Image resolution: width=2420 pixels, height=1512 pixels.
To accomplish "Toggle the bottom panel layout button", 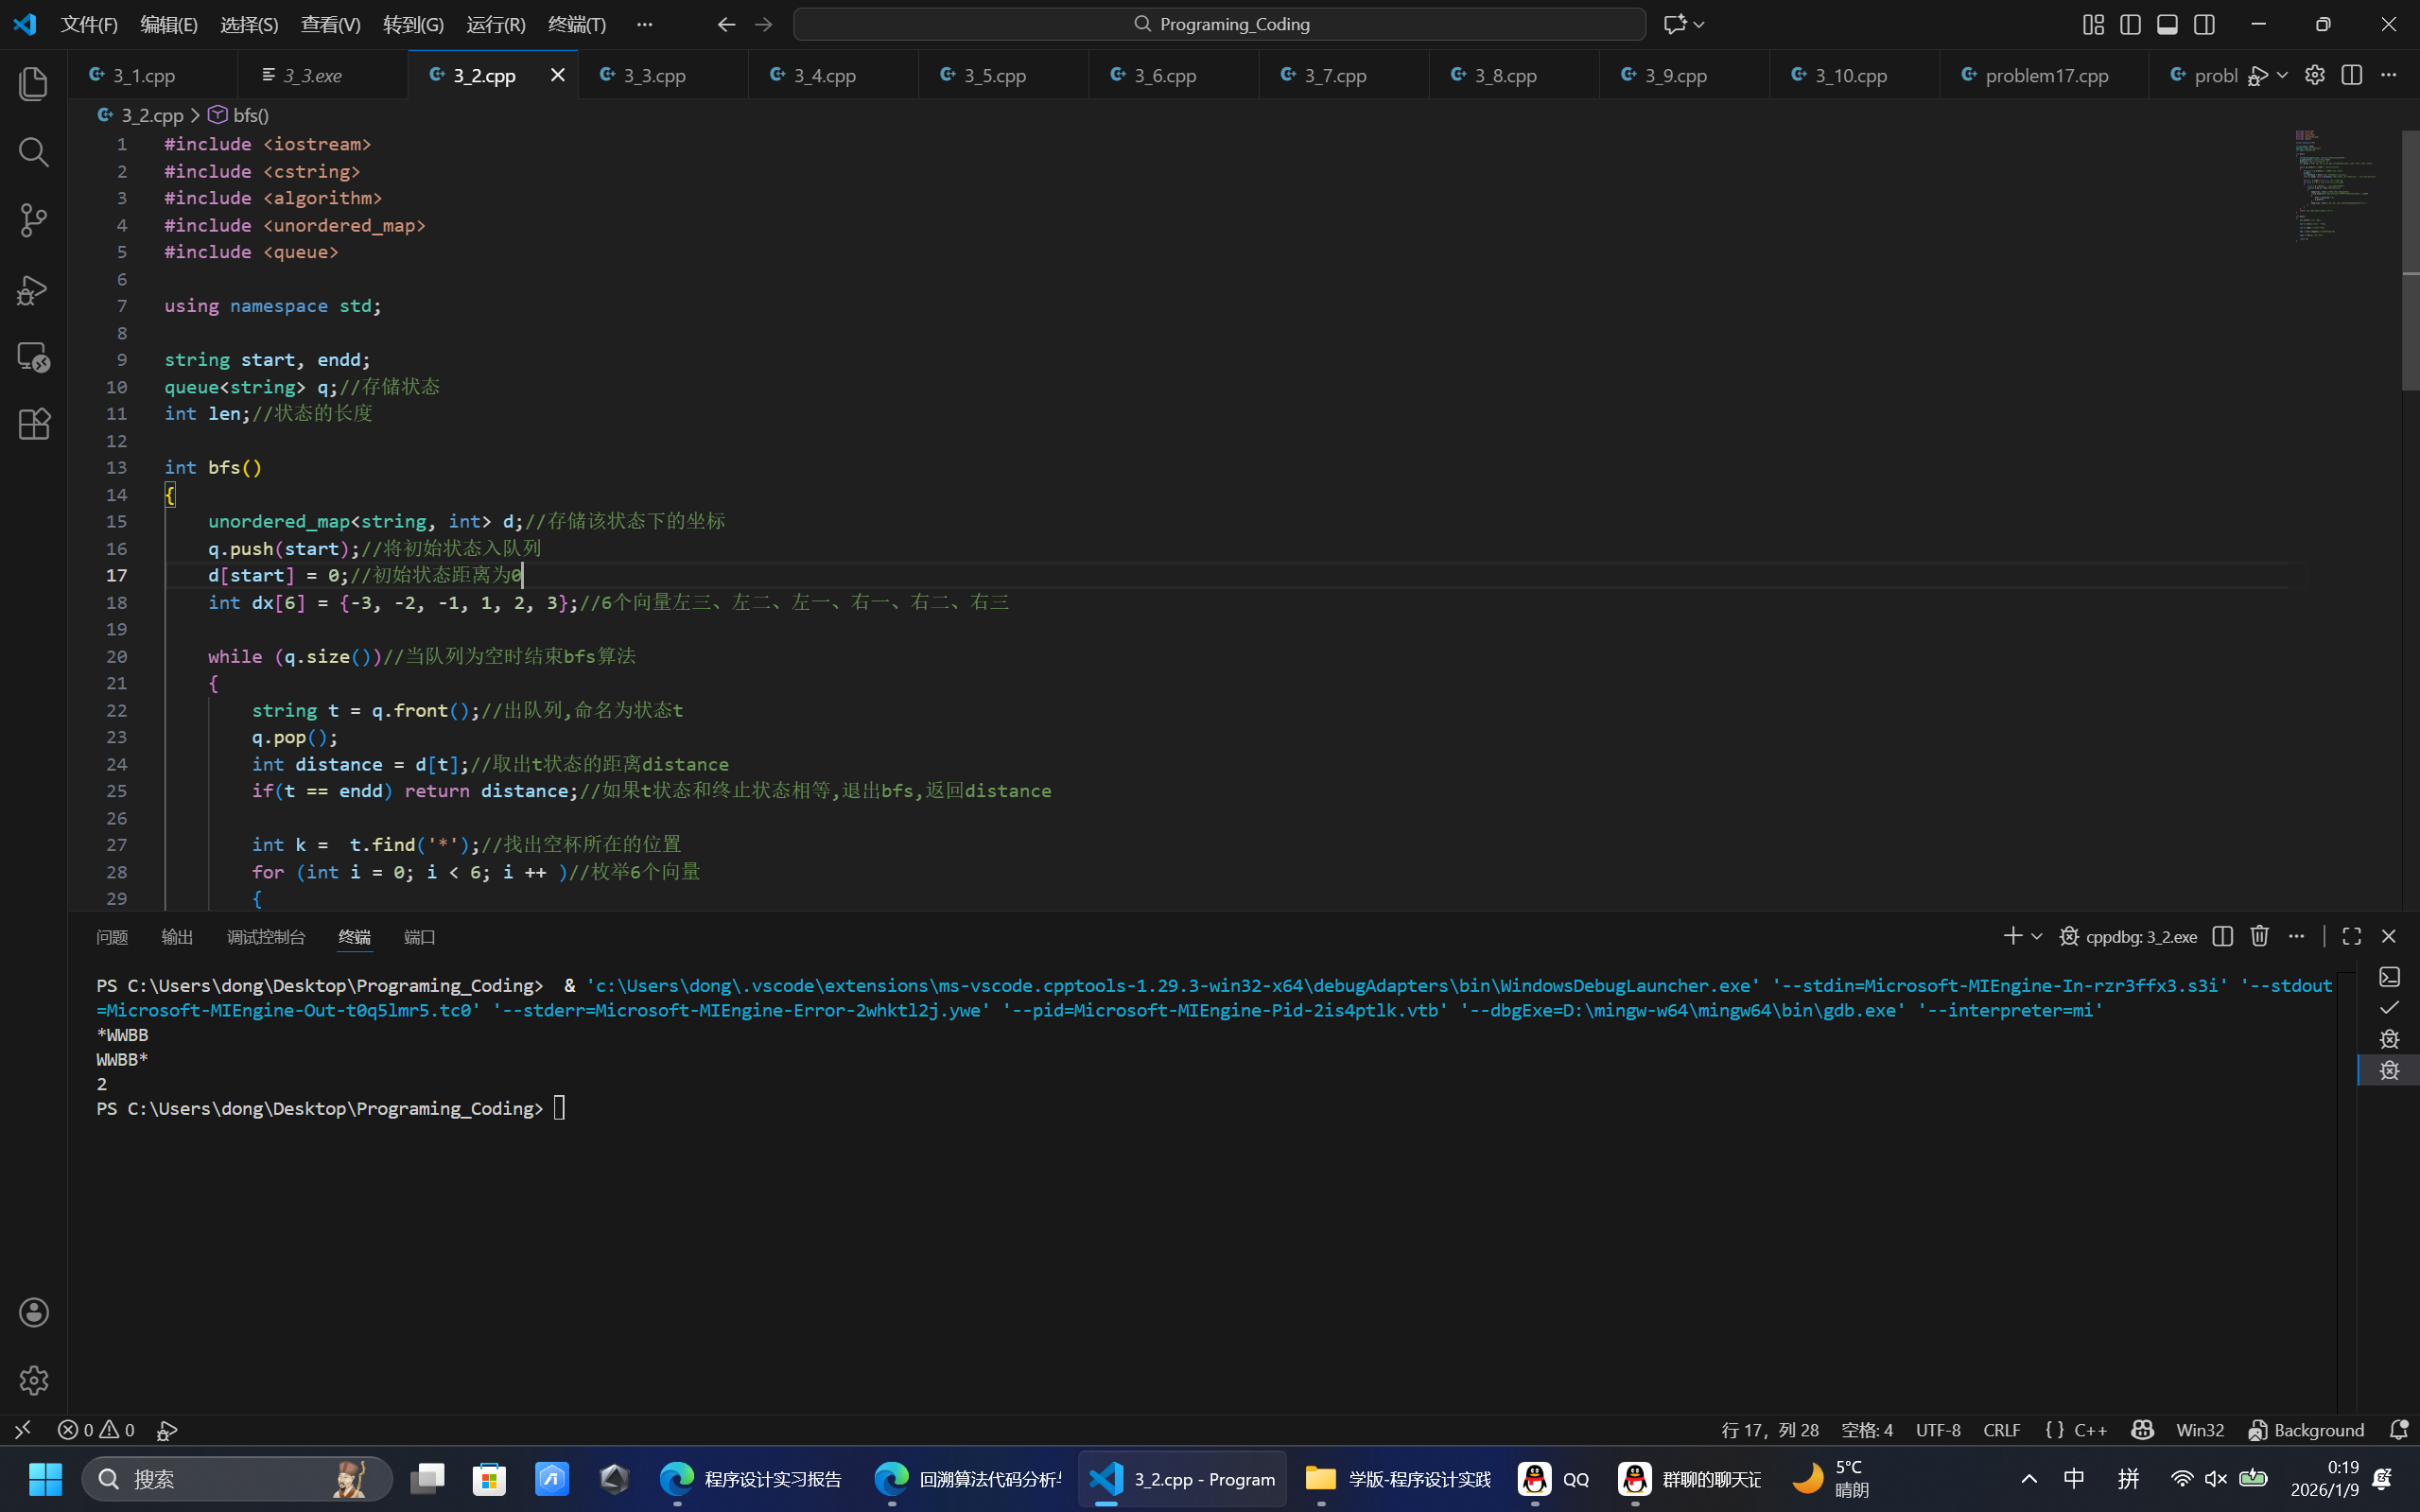I will coord(2167,24).
